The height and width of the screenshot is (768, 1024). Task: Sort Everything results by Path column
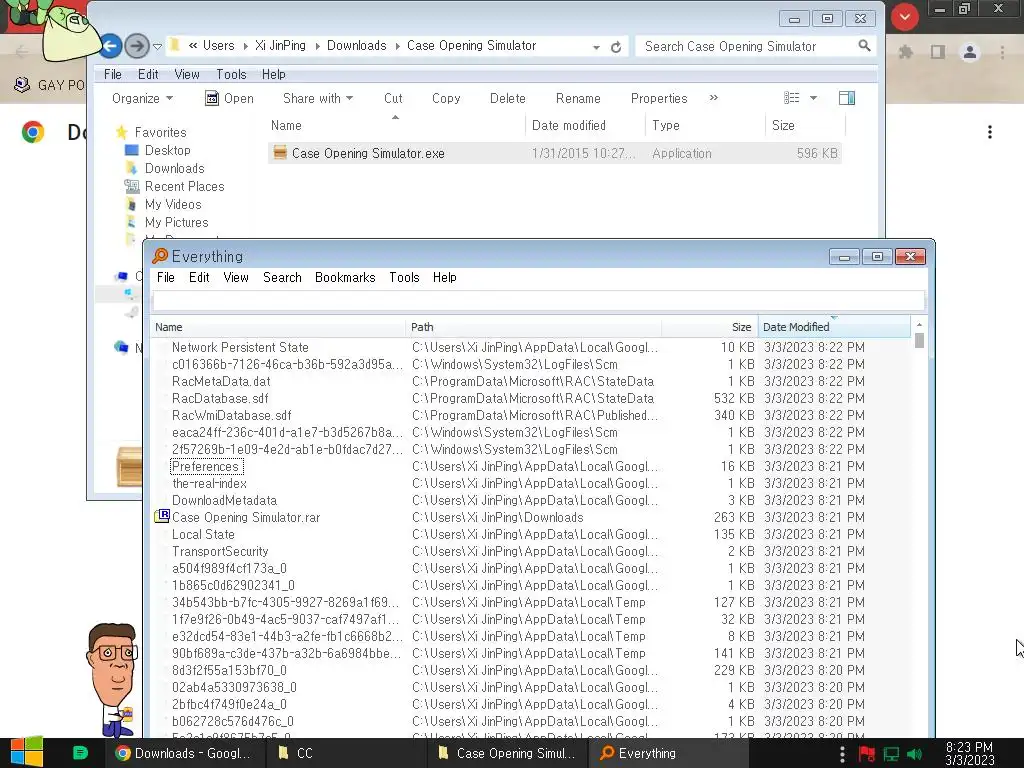(x=534, y=327)
